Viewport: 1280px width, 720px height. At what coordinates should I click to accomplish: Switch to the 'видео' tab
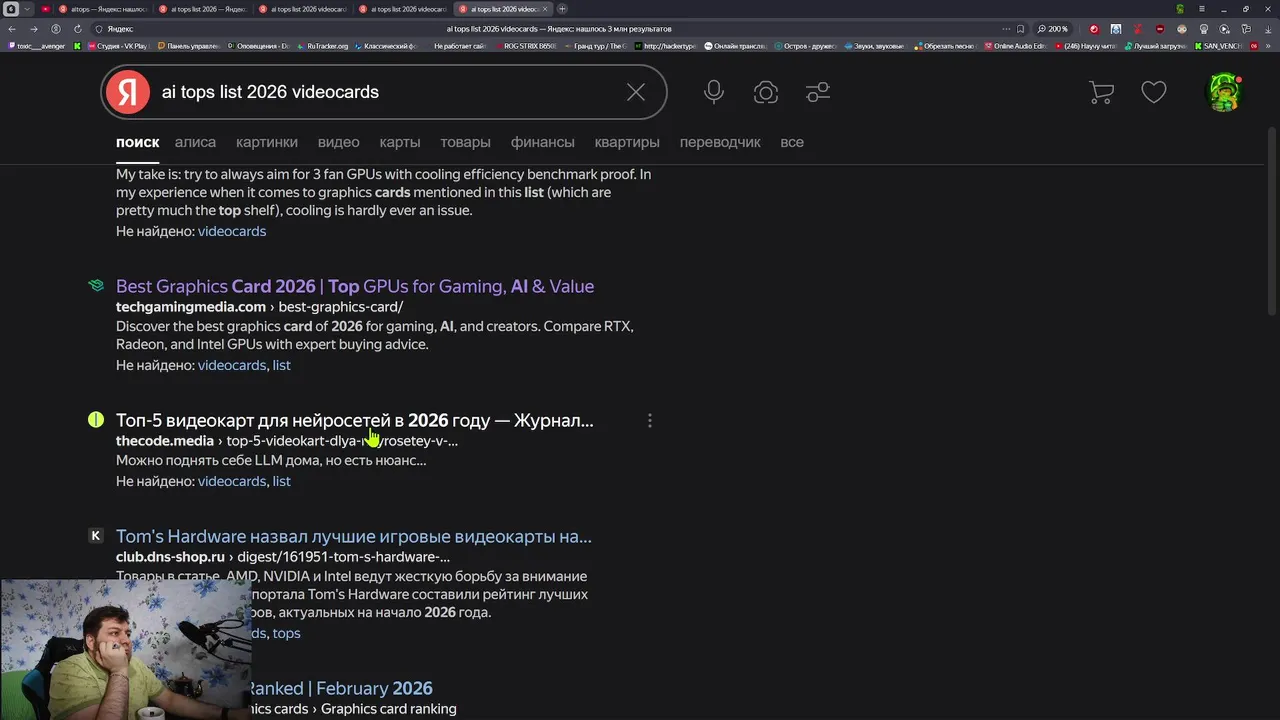point(338,142)
